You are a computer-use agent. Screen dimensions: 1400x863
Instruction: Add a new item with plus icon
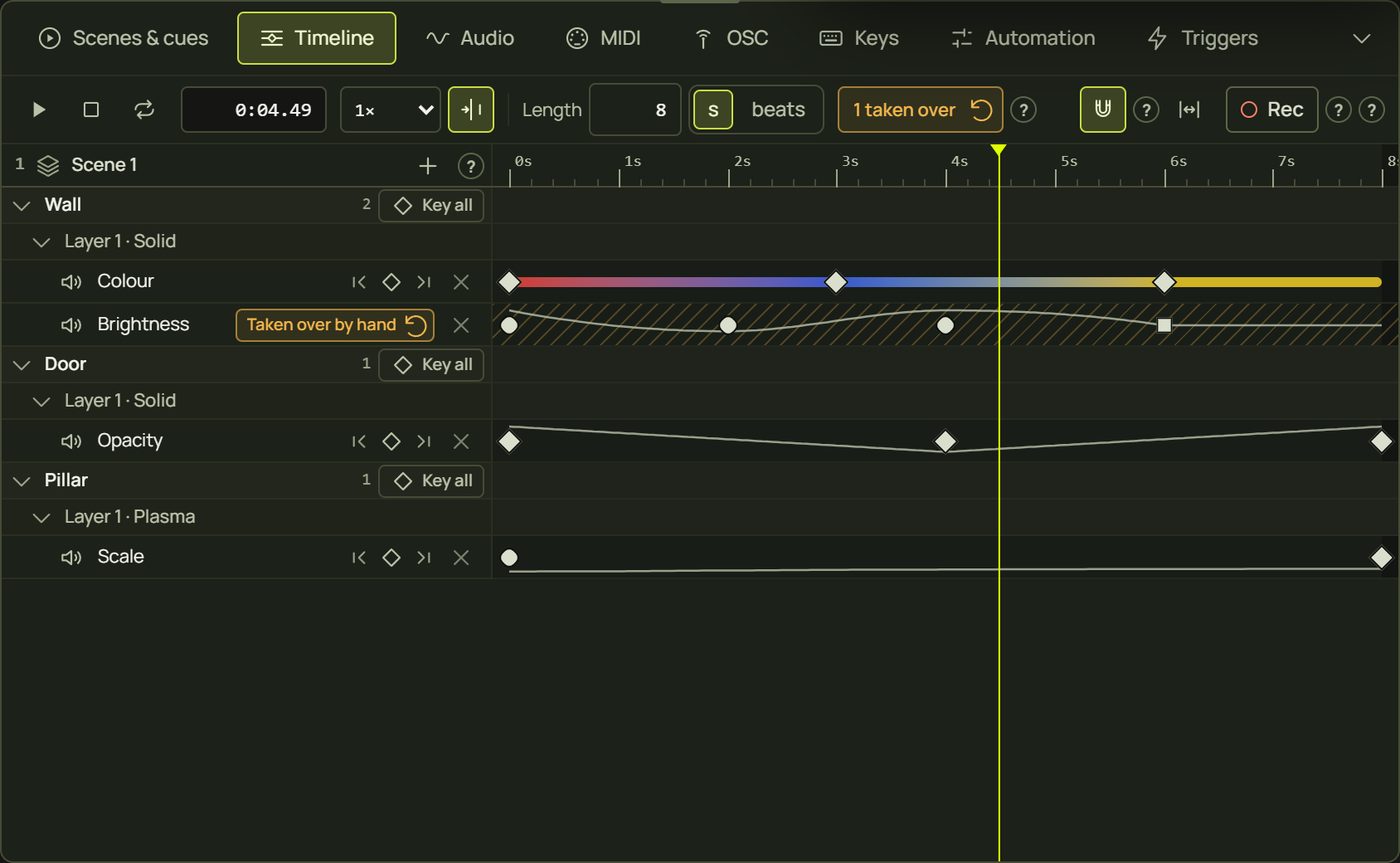(x=427, y=166)
